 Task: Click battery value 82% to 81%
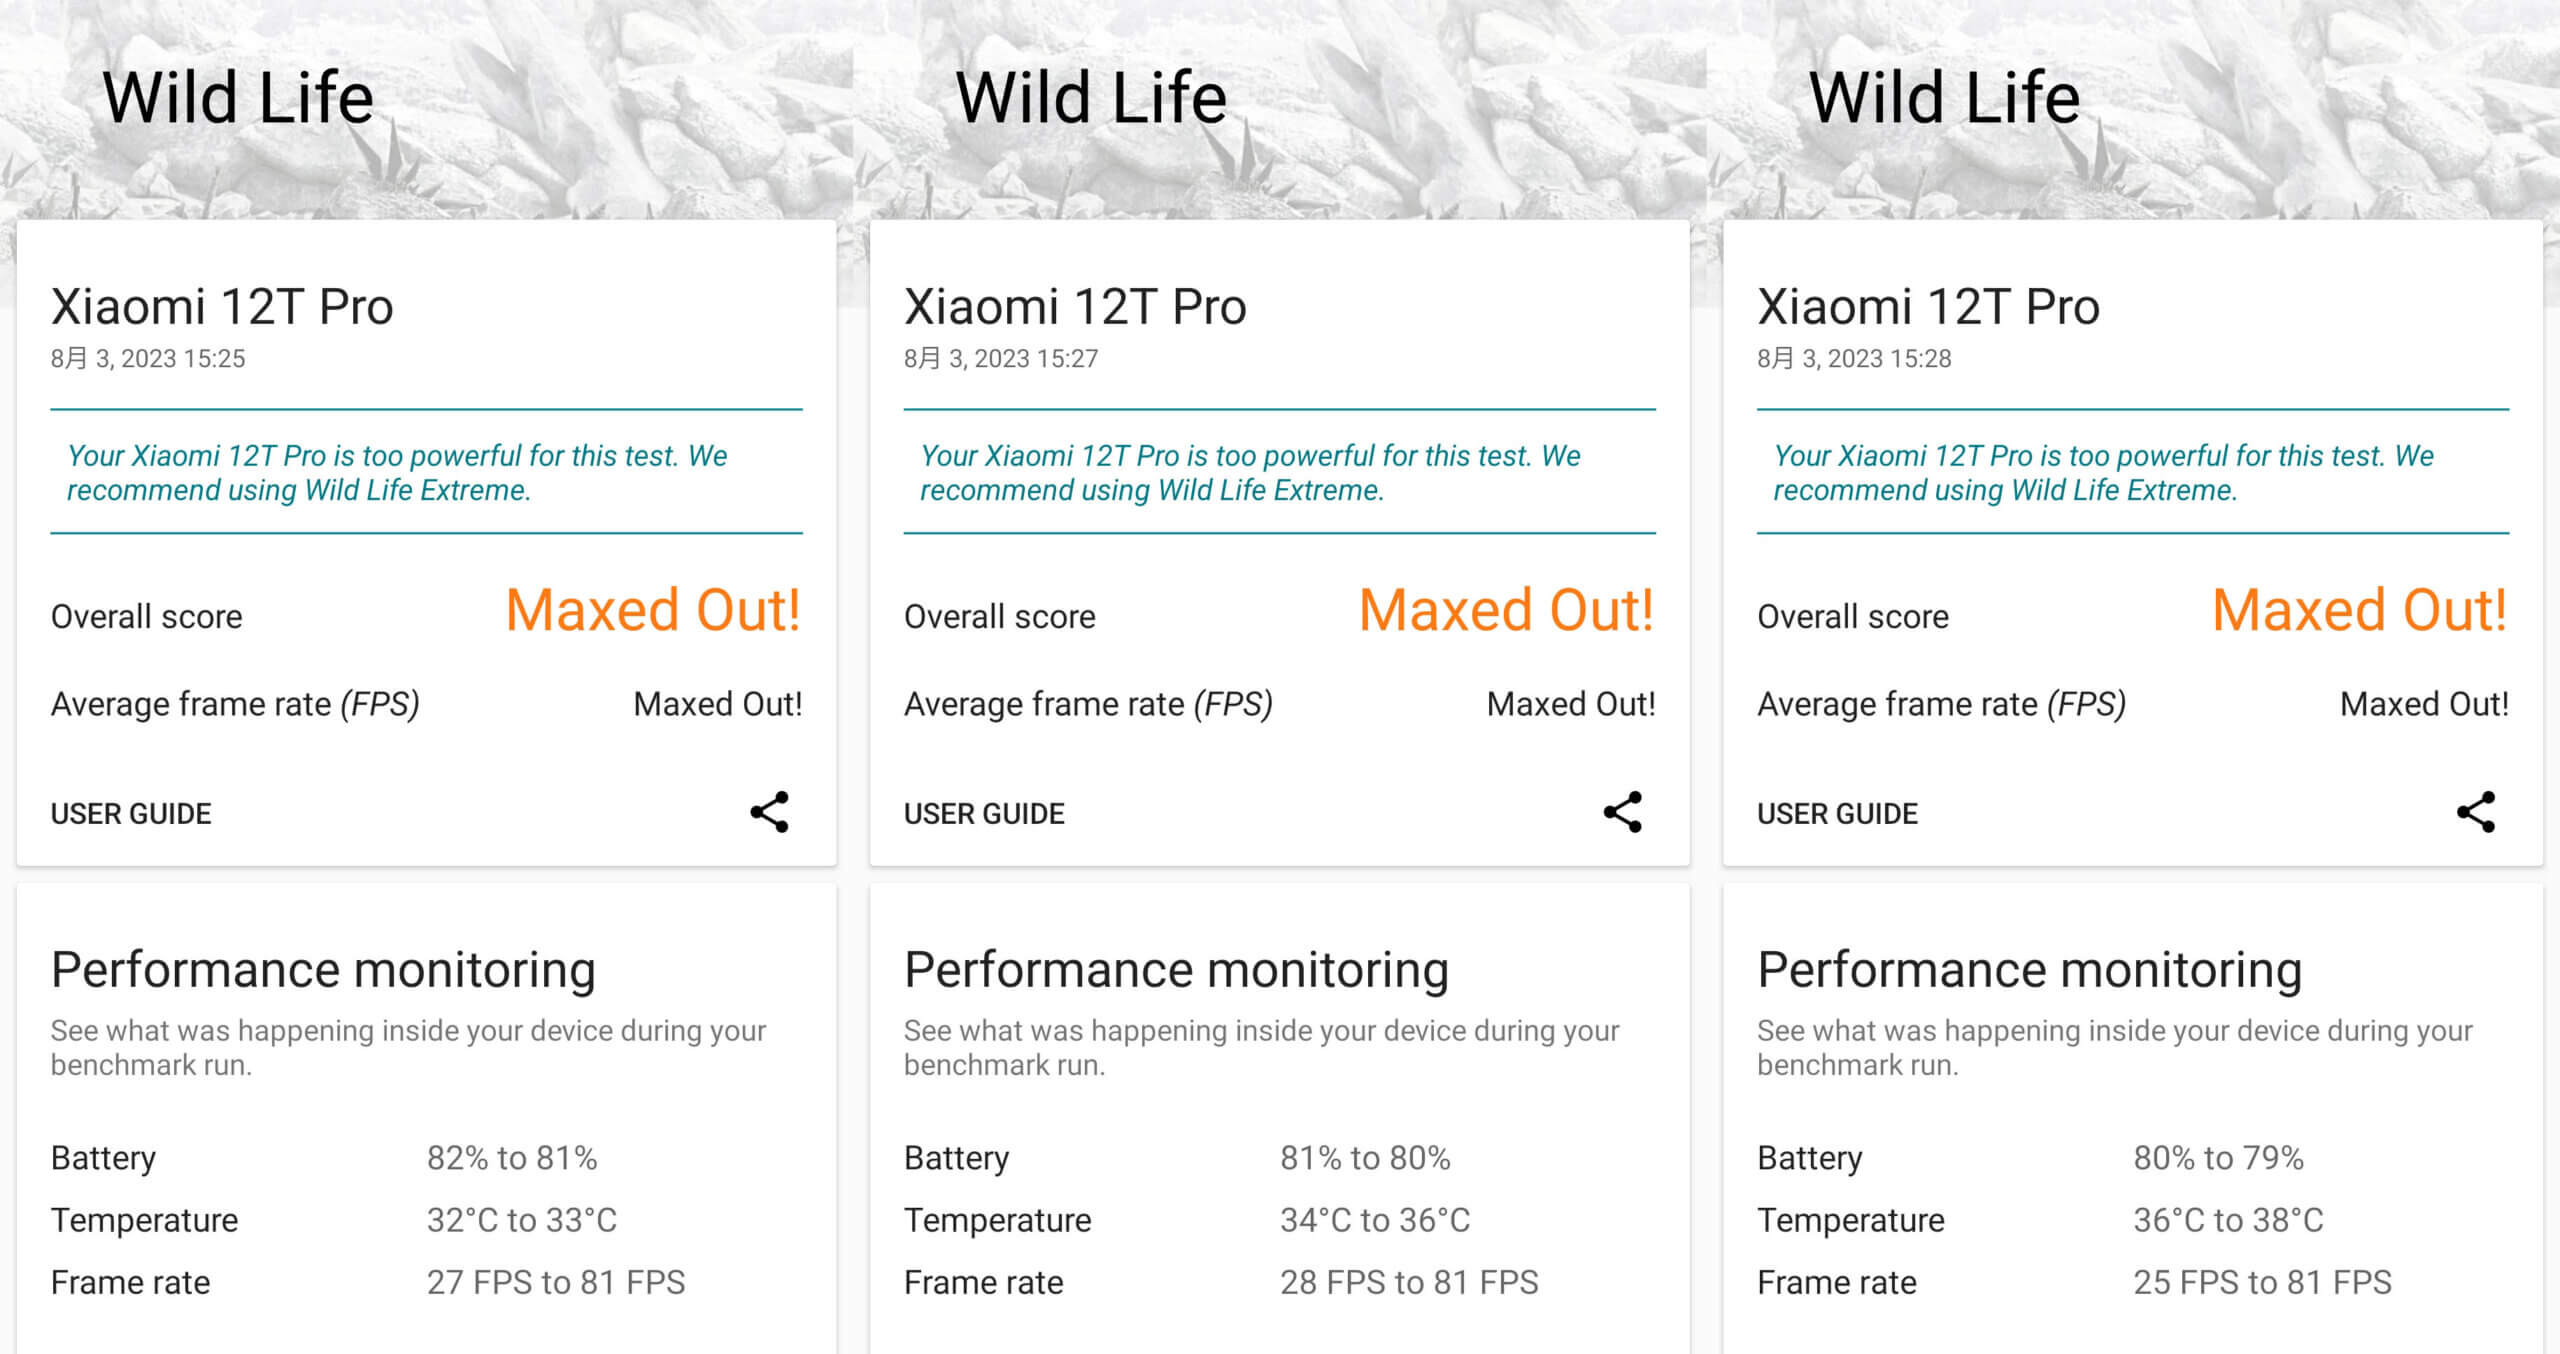click(x=512, y=1158)
